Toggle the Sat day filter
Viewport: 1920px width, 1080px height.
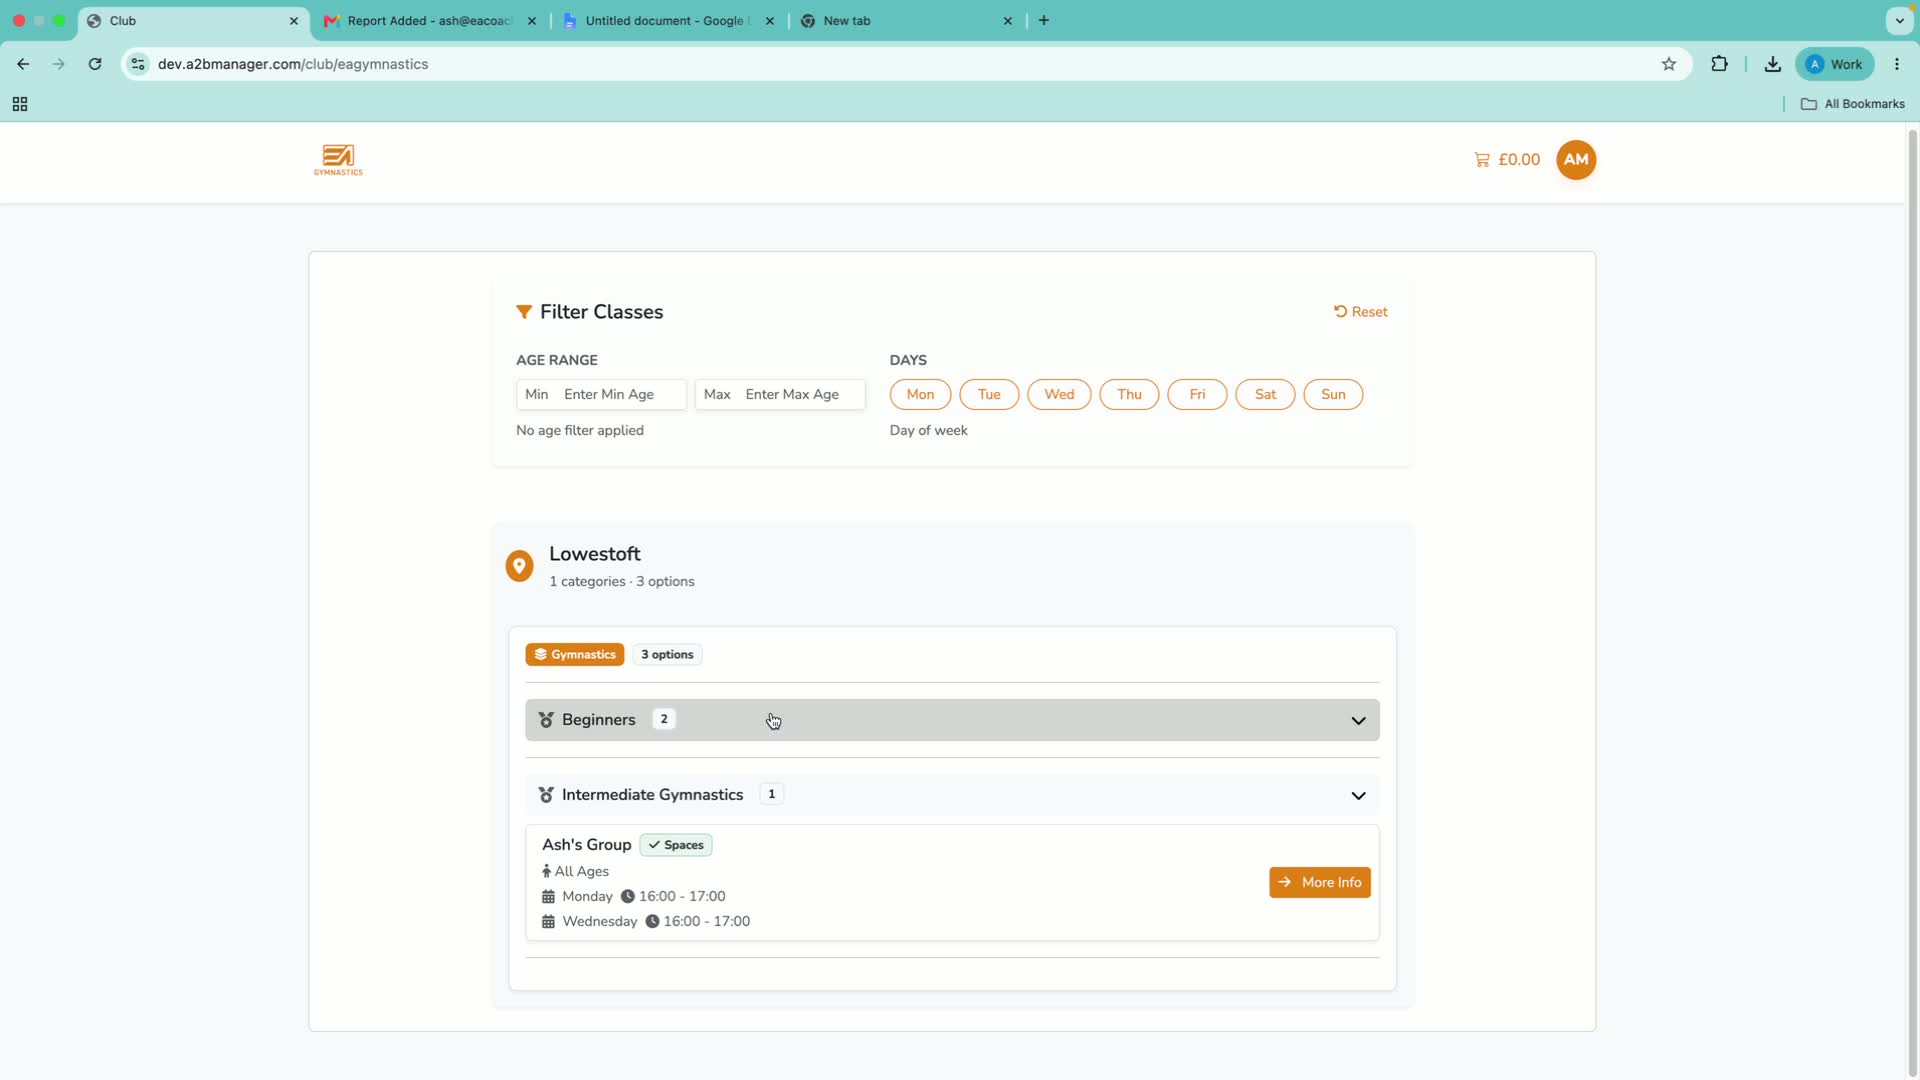pyautogui.click(x=1265, y=394)
